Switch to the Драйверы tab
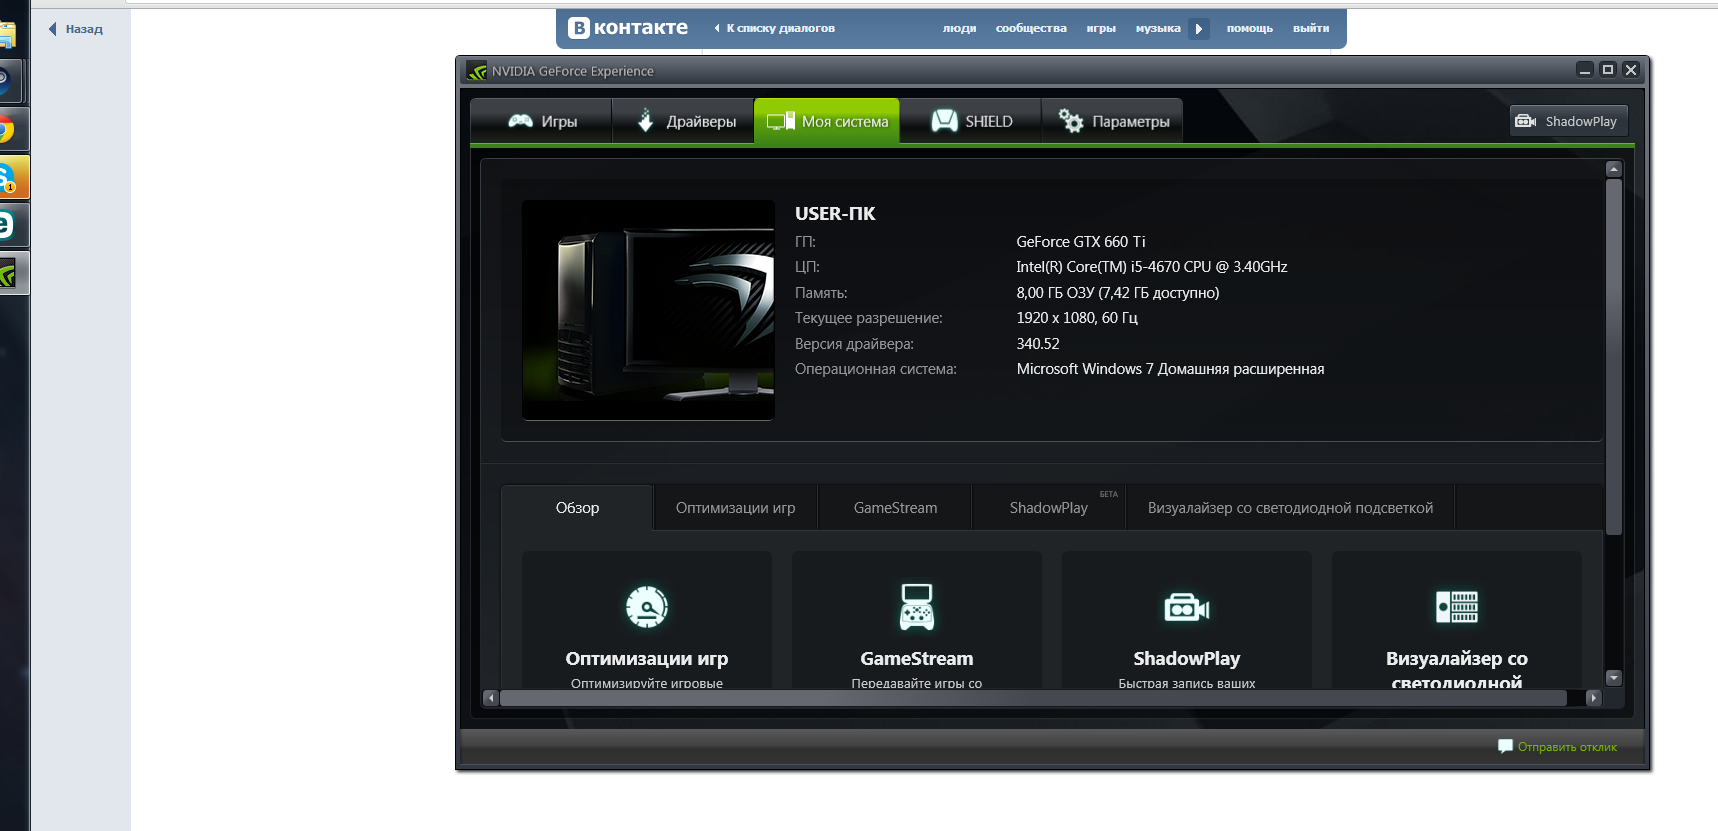Viewport: 1718px width, 831px height. pos(683,121)
